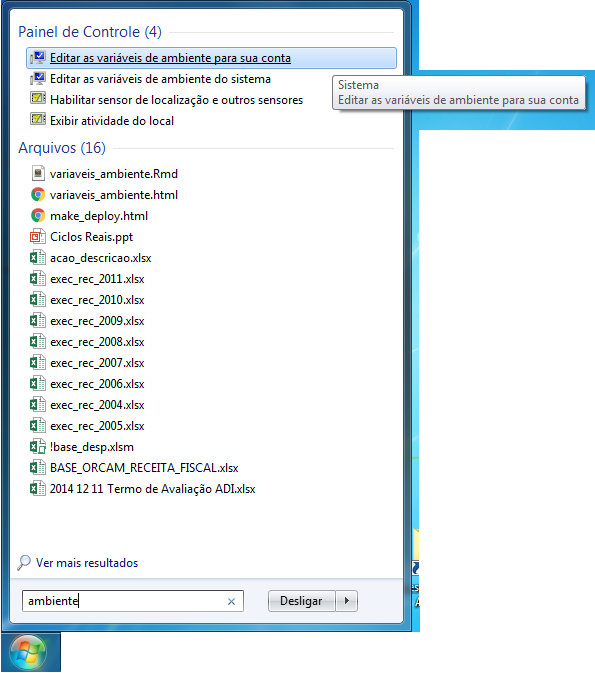The image size is (595, 673).
Task: Click macro workbook icon for !base_desp.xlsm
Action: tap(38, 447)
